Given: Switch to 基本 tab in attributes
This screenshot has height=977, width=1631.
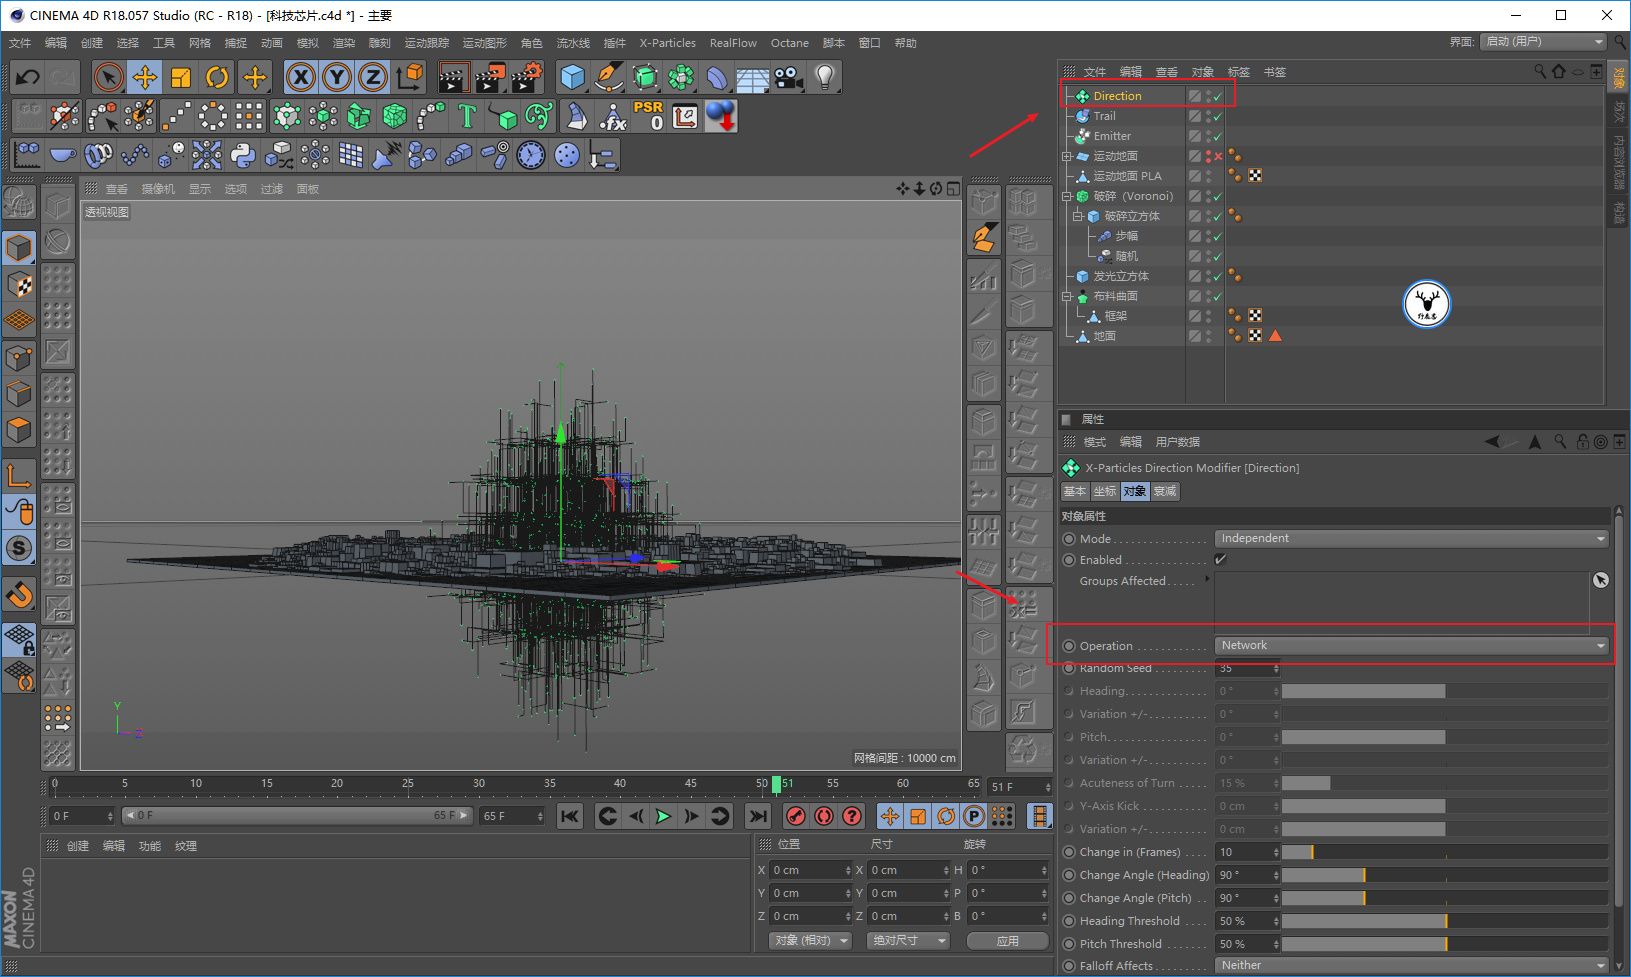Looking at the screenshot, I should [1075, 491].
